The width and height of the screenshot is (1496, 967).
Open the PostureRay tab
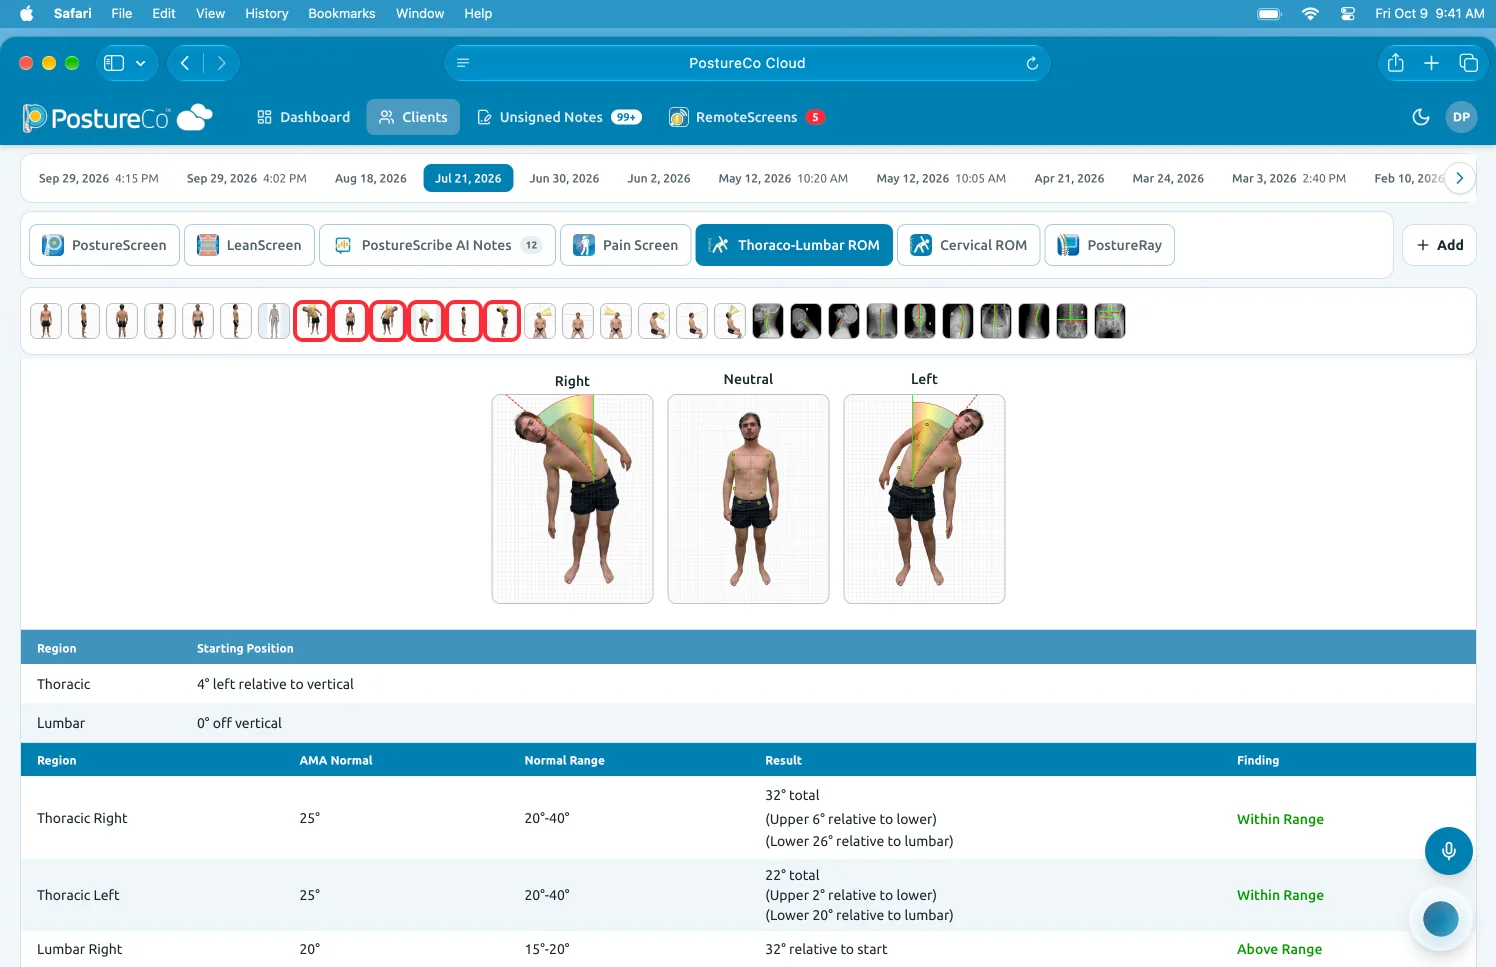coord(1110,245)
